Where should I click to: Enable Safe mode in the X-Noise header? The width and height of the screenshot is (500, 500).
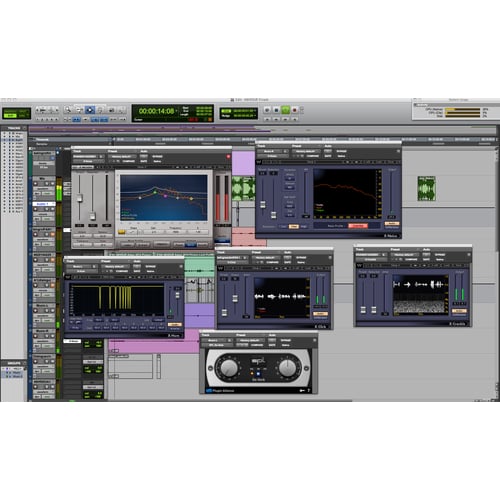(x=328, y=156)
